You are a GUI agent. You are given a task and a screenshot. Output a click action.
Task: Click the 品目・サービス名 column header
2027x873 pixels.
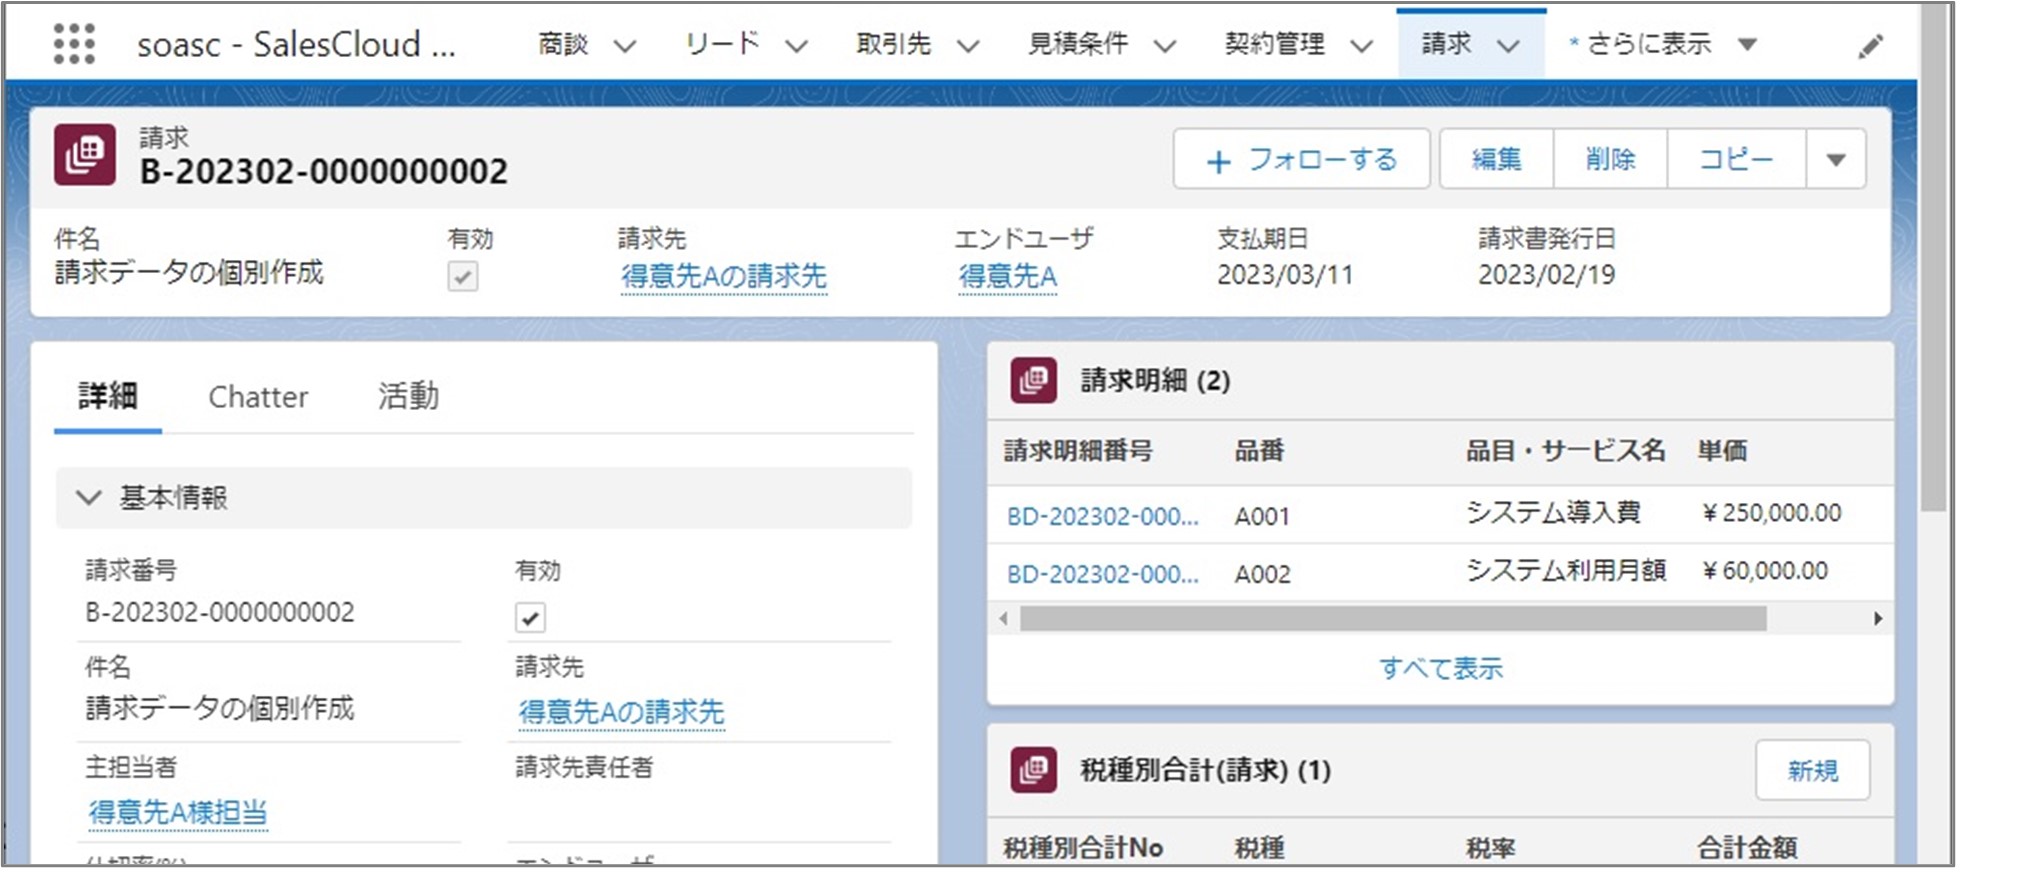coord(1565,451)
